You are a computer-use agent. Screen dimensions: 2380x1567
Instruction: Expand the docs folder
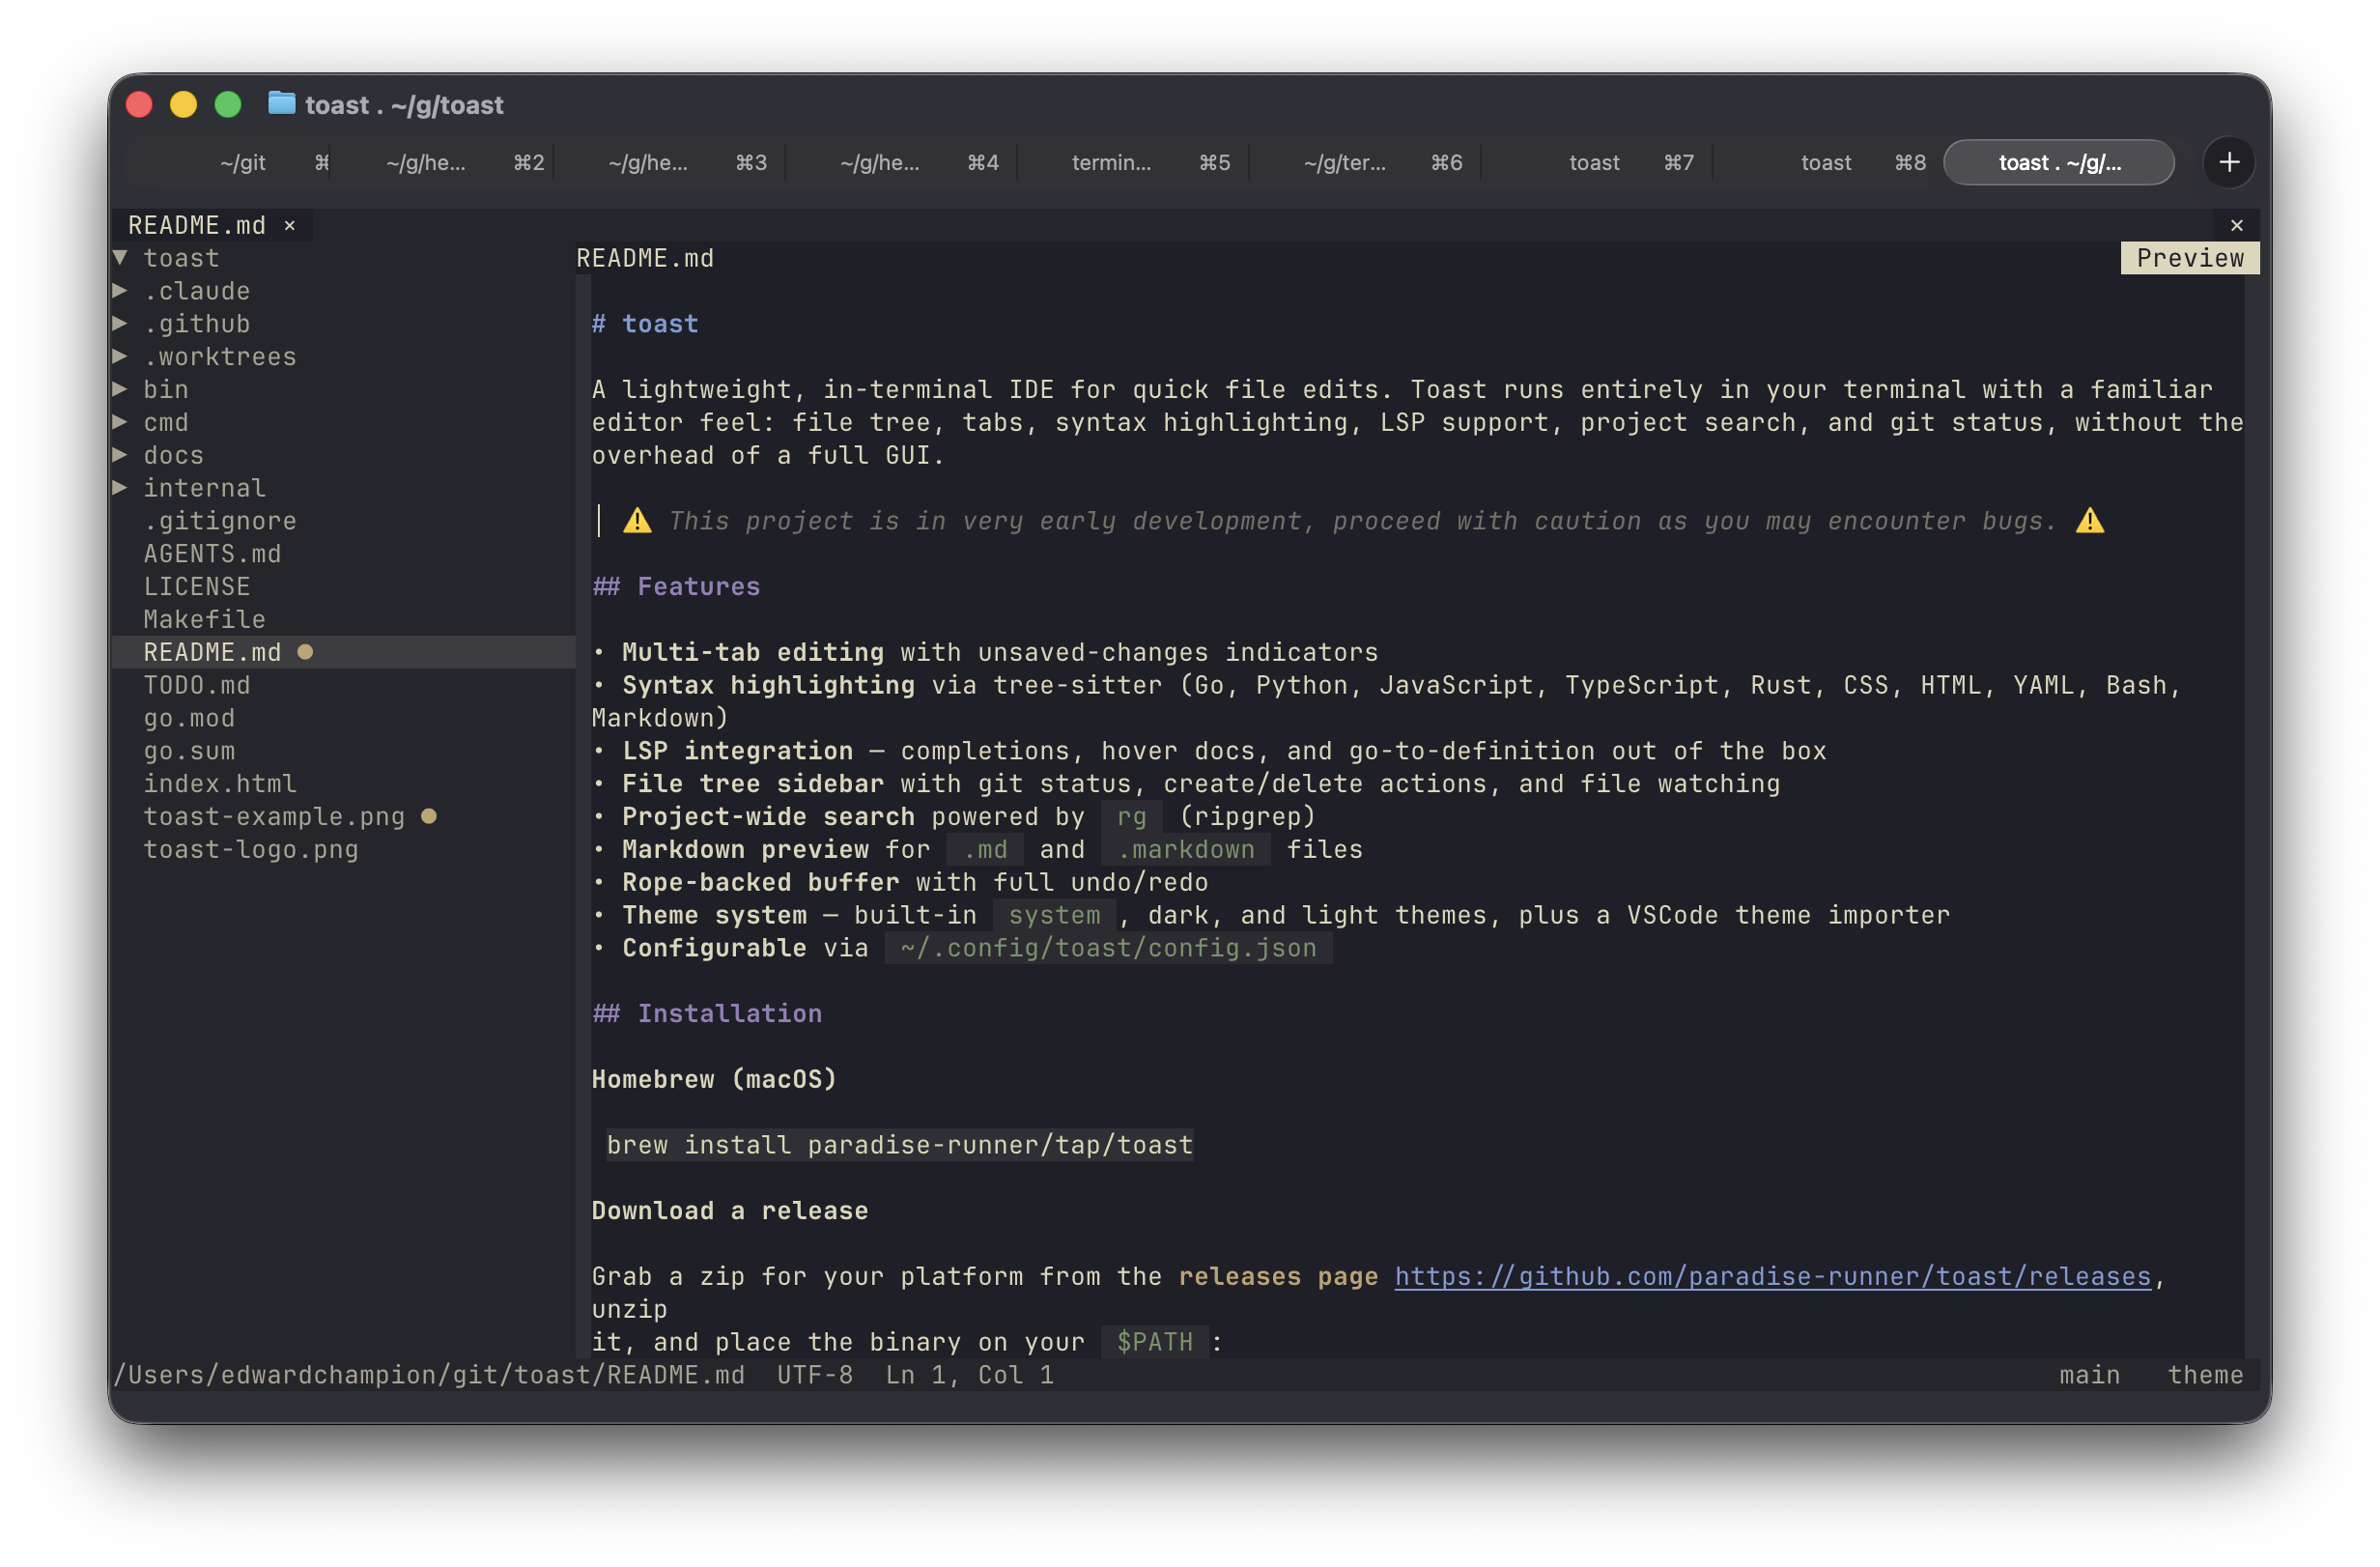[120, 455]
